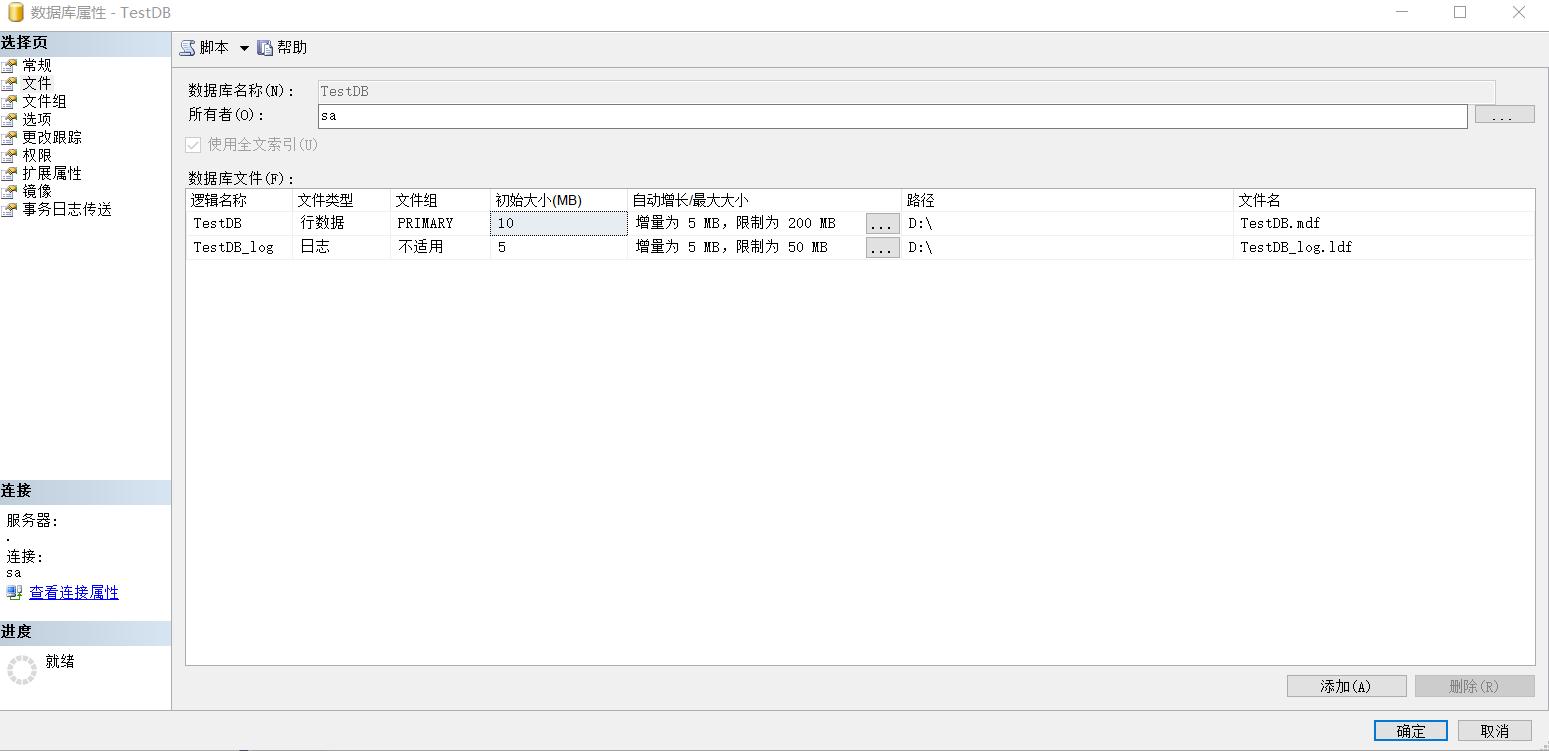The height and width of the screenshot is (751, 1549).
Task: Open the 选项 page
Action: (x=36, y=118)
